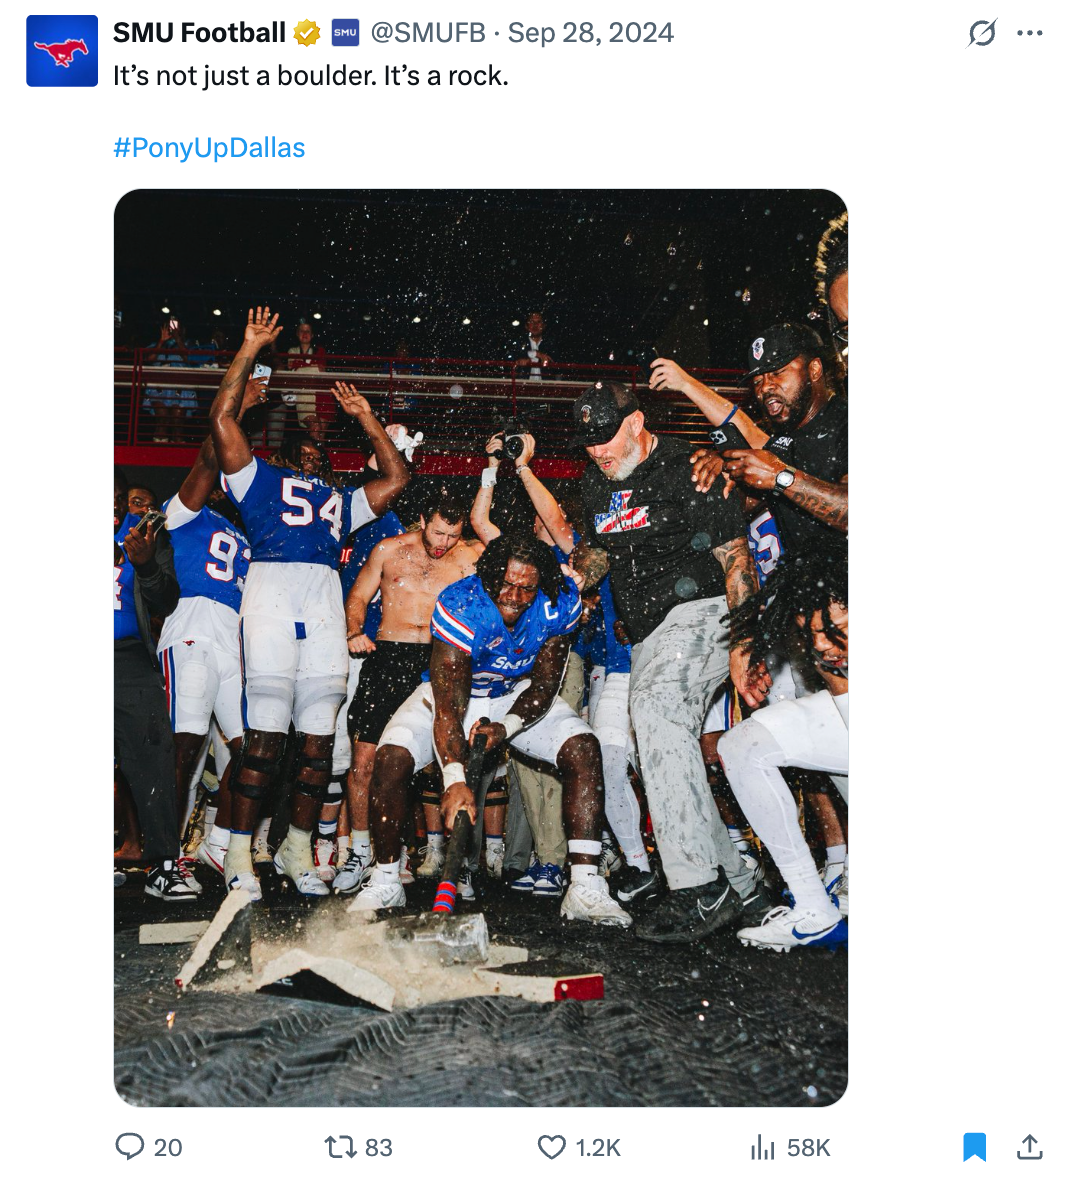
Task: Click the reply speech bubble icon
Action: pos(130,1146)
